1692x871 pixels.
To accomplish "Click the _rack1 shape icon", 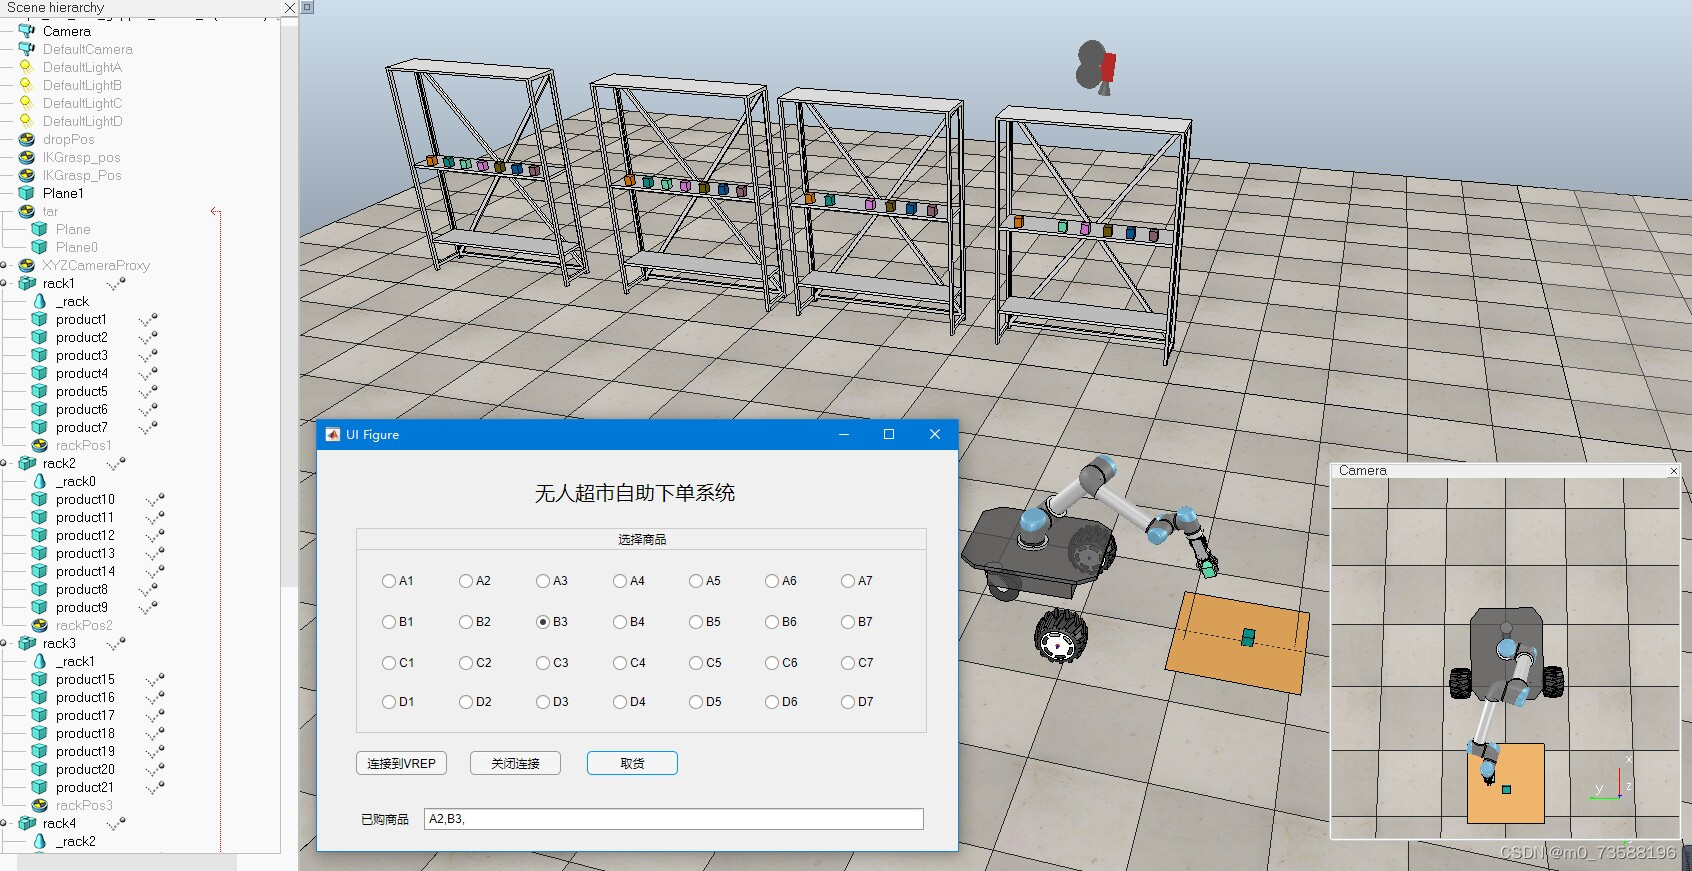I will 39,661.
